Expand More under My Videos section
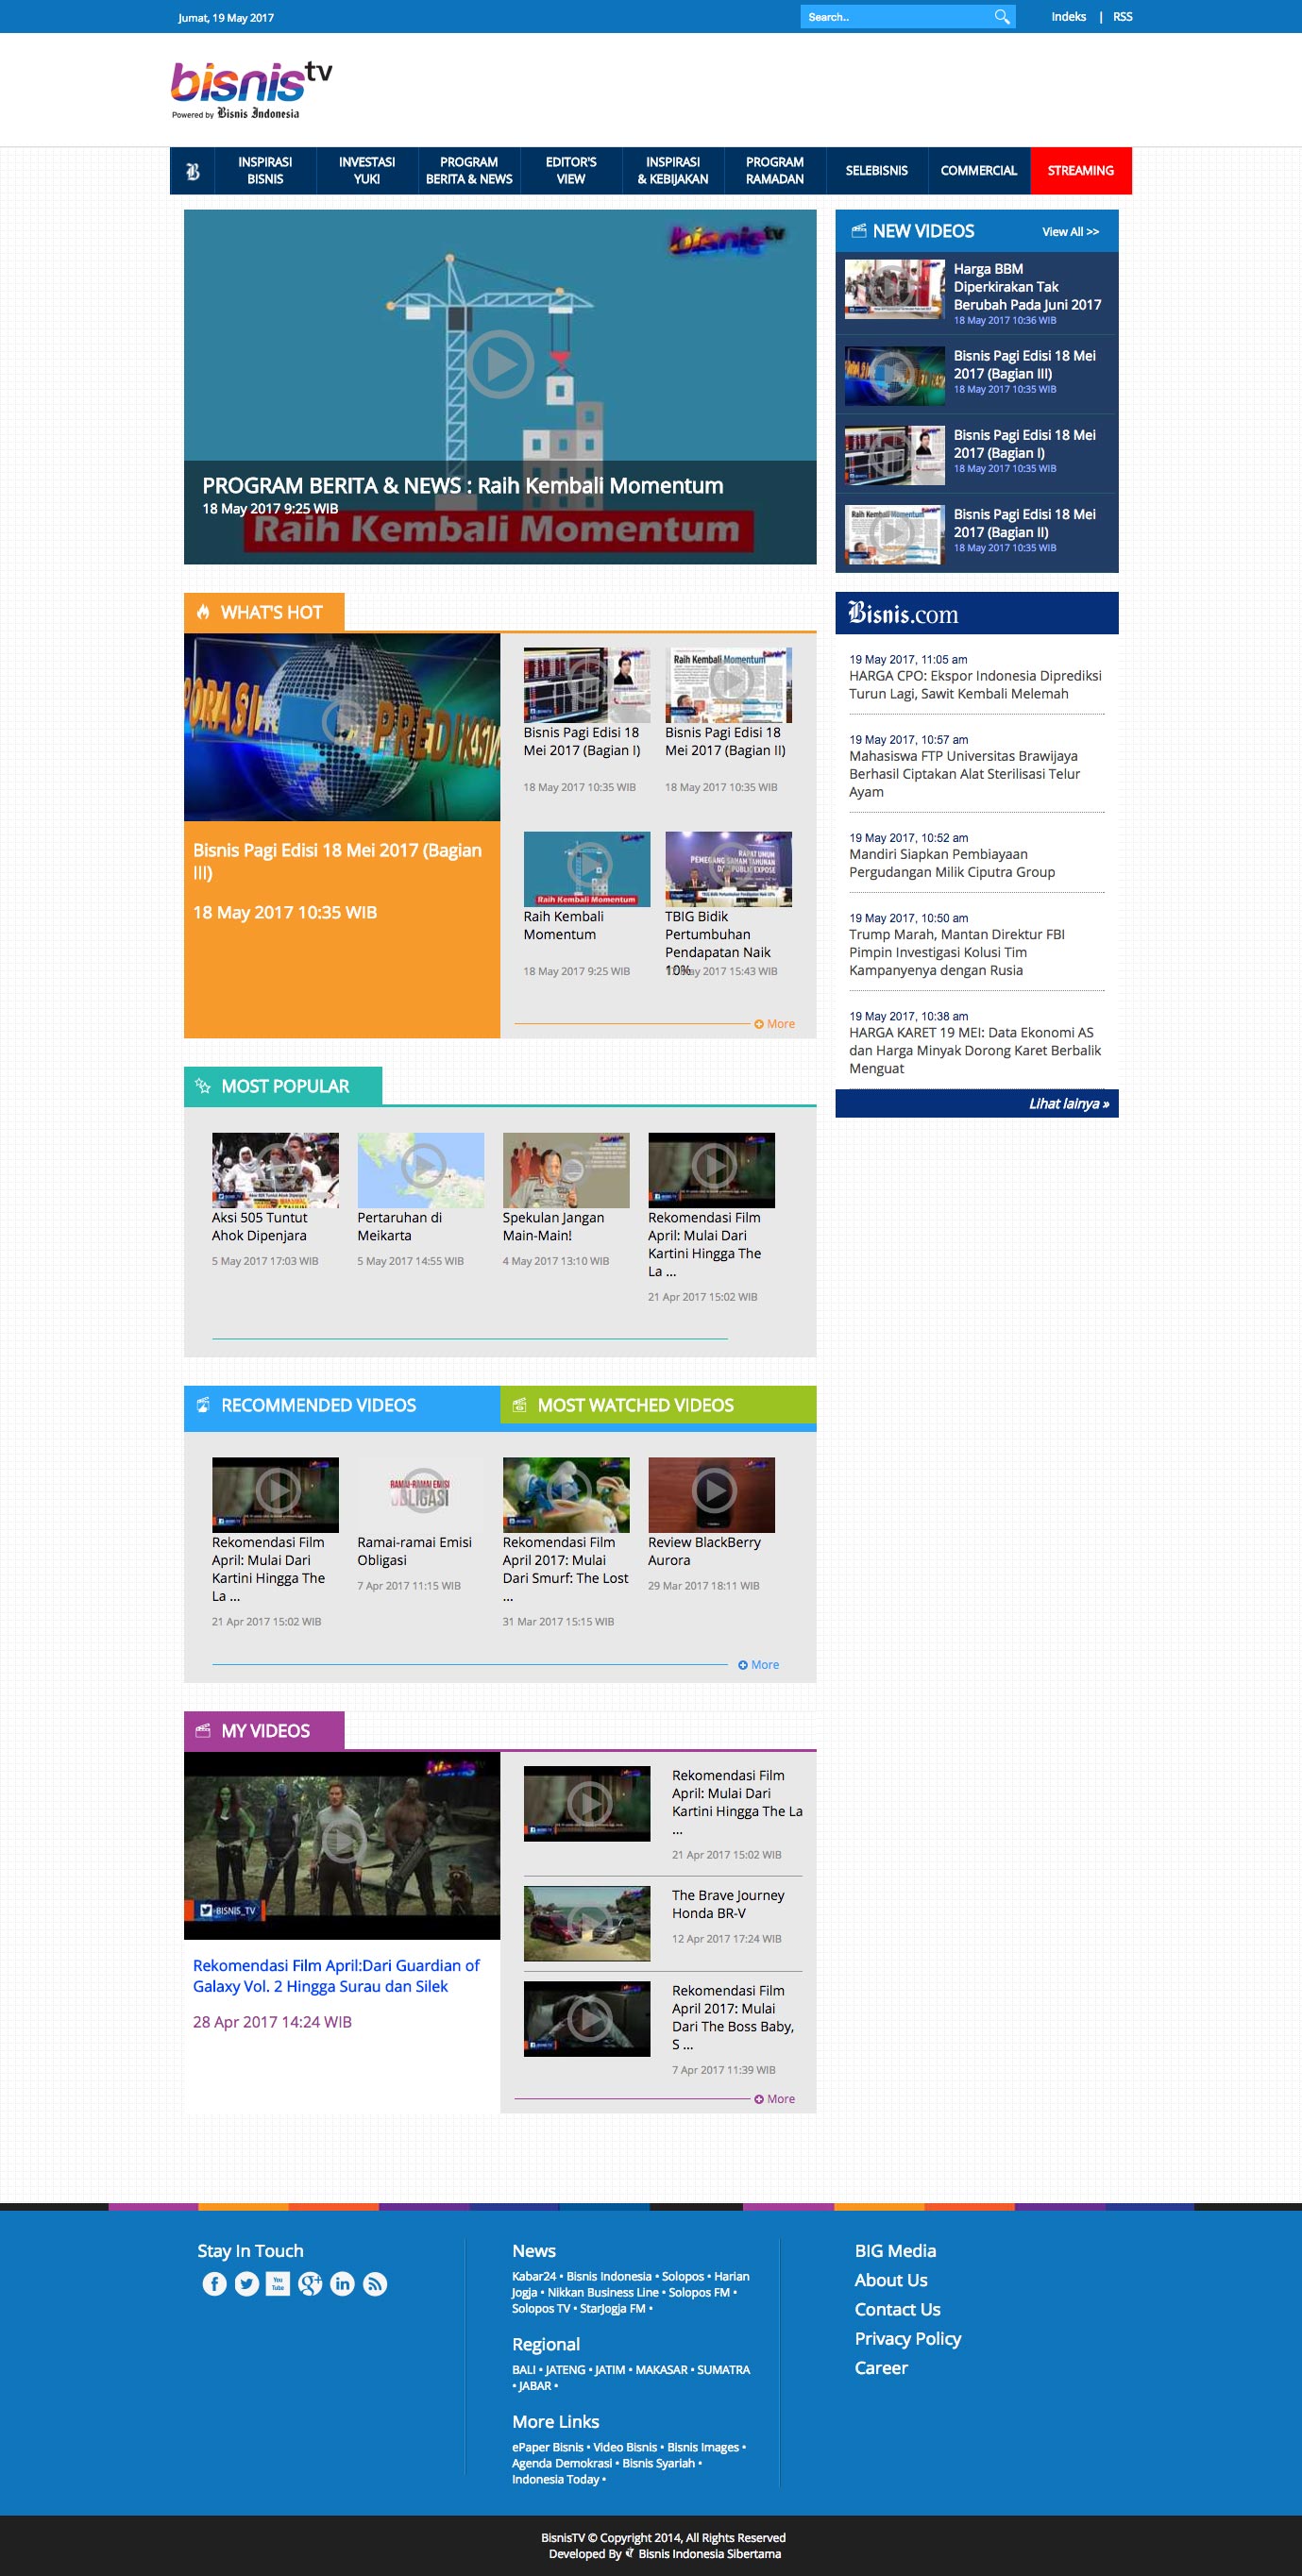1302x2576 pixels. pos(775,2099)
